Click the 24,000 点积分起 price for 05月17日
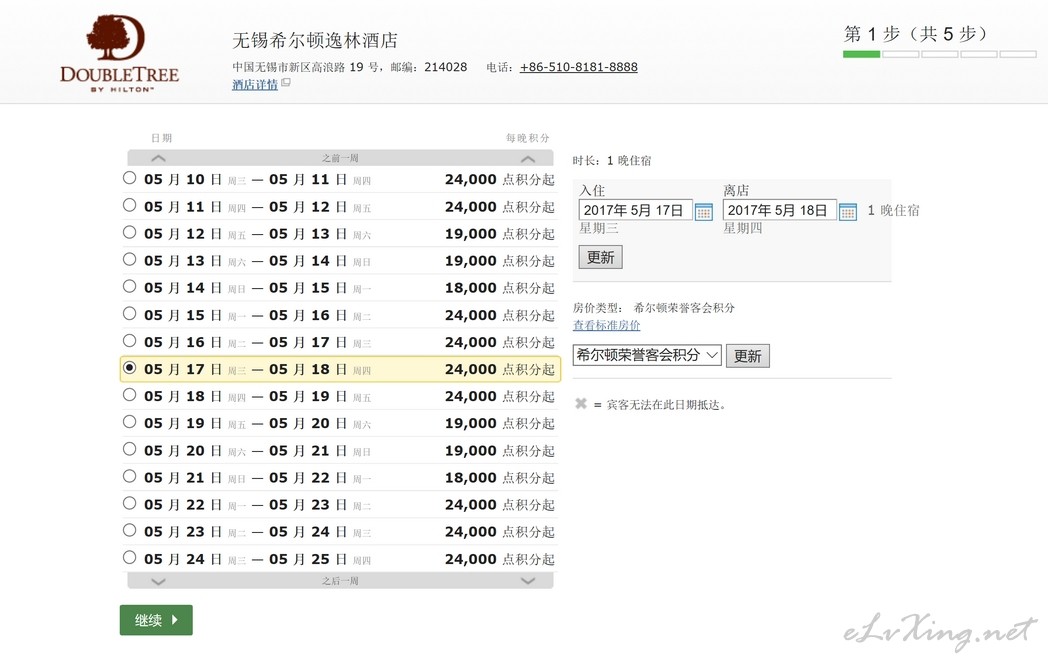This screenshot has height=665, width=1048. 500,369
